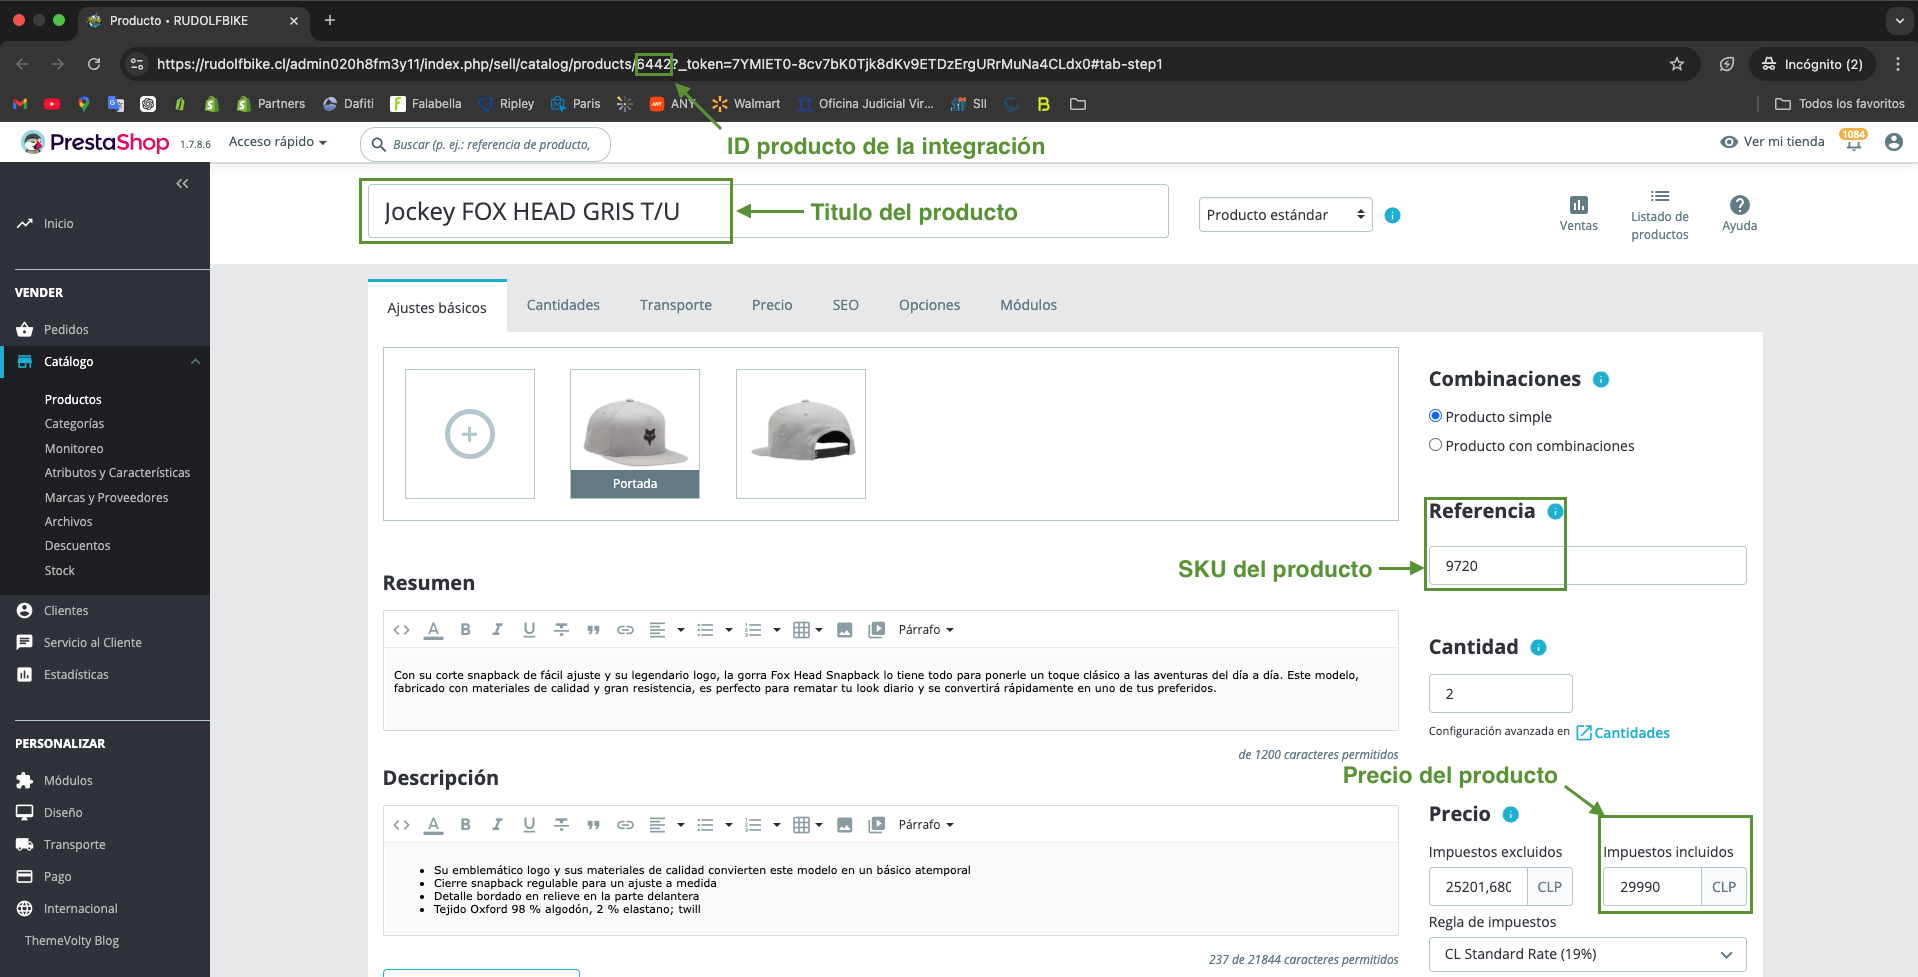This screenshot has width=1918, height=977.
Task: Open the Acceso rápido dropdown
Action: tap(278, 142)
